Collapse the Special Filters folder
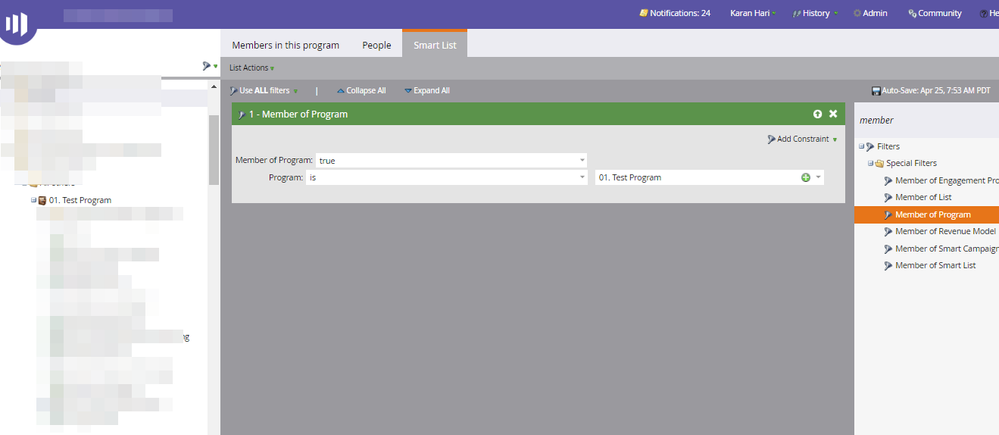 870,163
